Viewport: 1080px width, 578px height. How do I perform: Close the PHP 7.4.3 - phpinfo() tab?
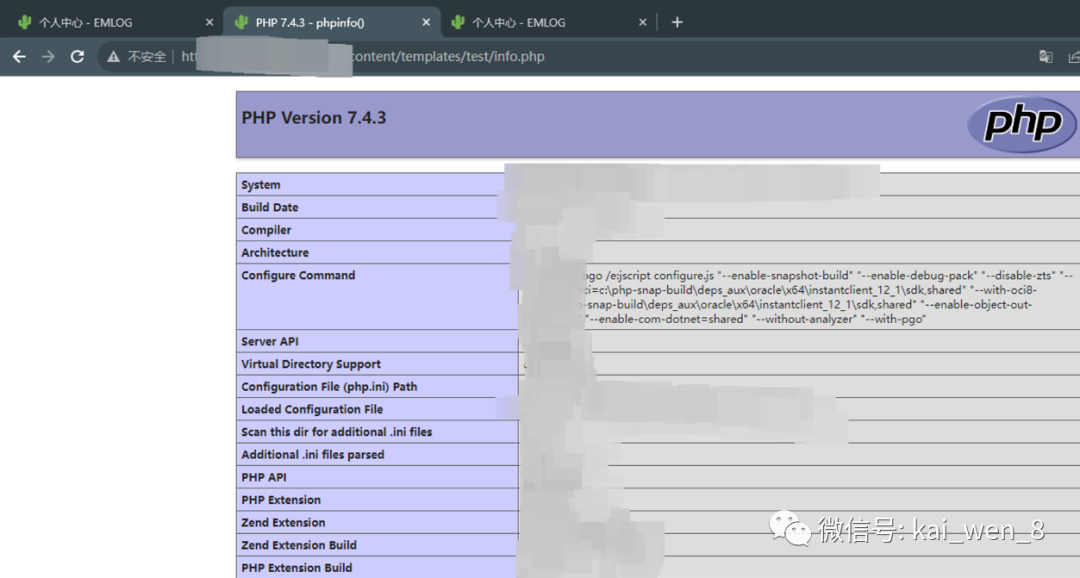(x=426, y=22)
